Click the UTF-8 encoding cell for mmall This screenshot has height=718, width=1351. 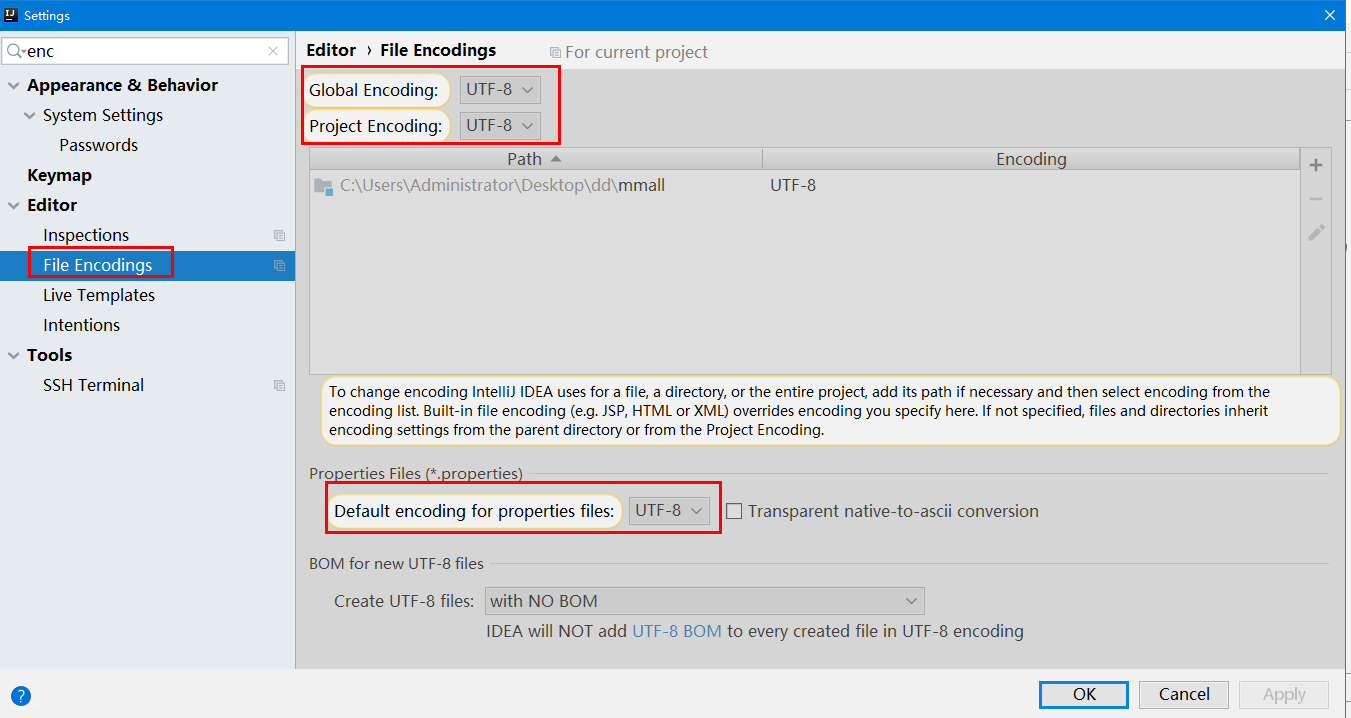tap(793, 185)
